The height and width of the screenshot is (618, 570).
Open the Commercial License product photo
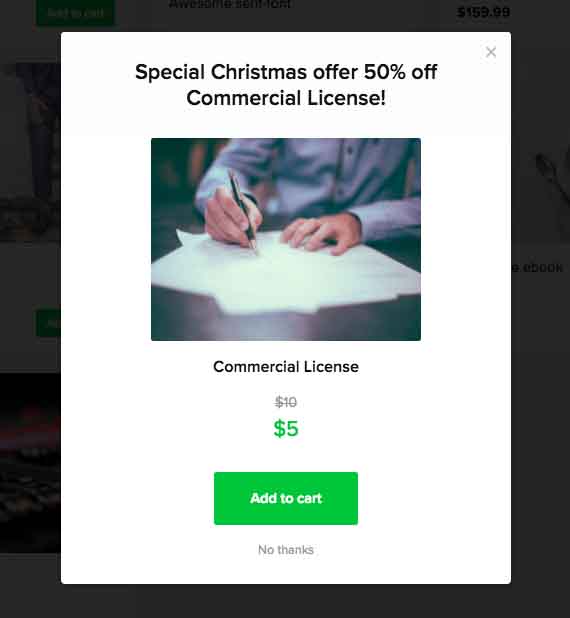pos(286,239)
